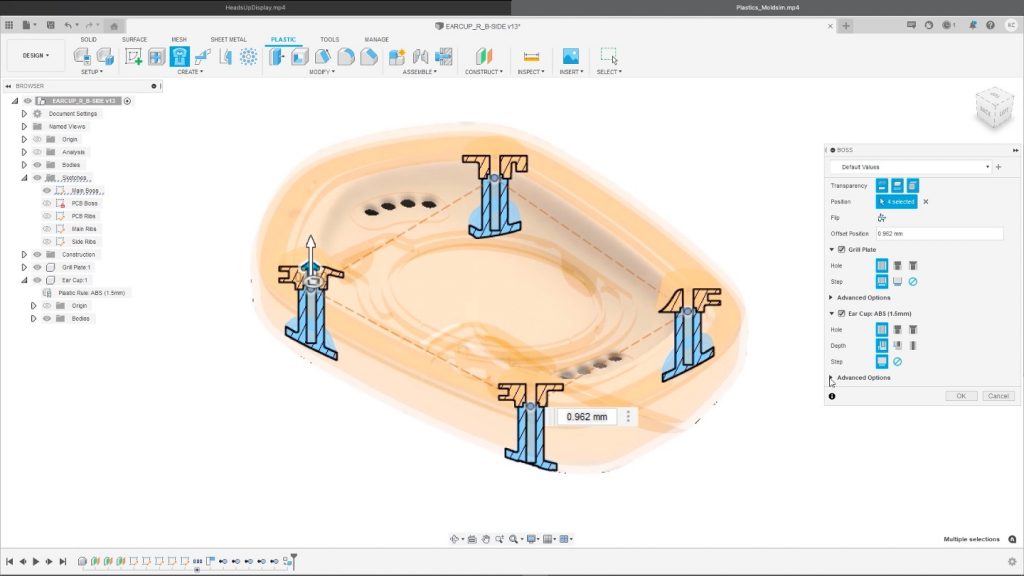Click the Insert image icon

click(x=570, y=57)
